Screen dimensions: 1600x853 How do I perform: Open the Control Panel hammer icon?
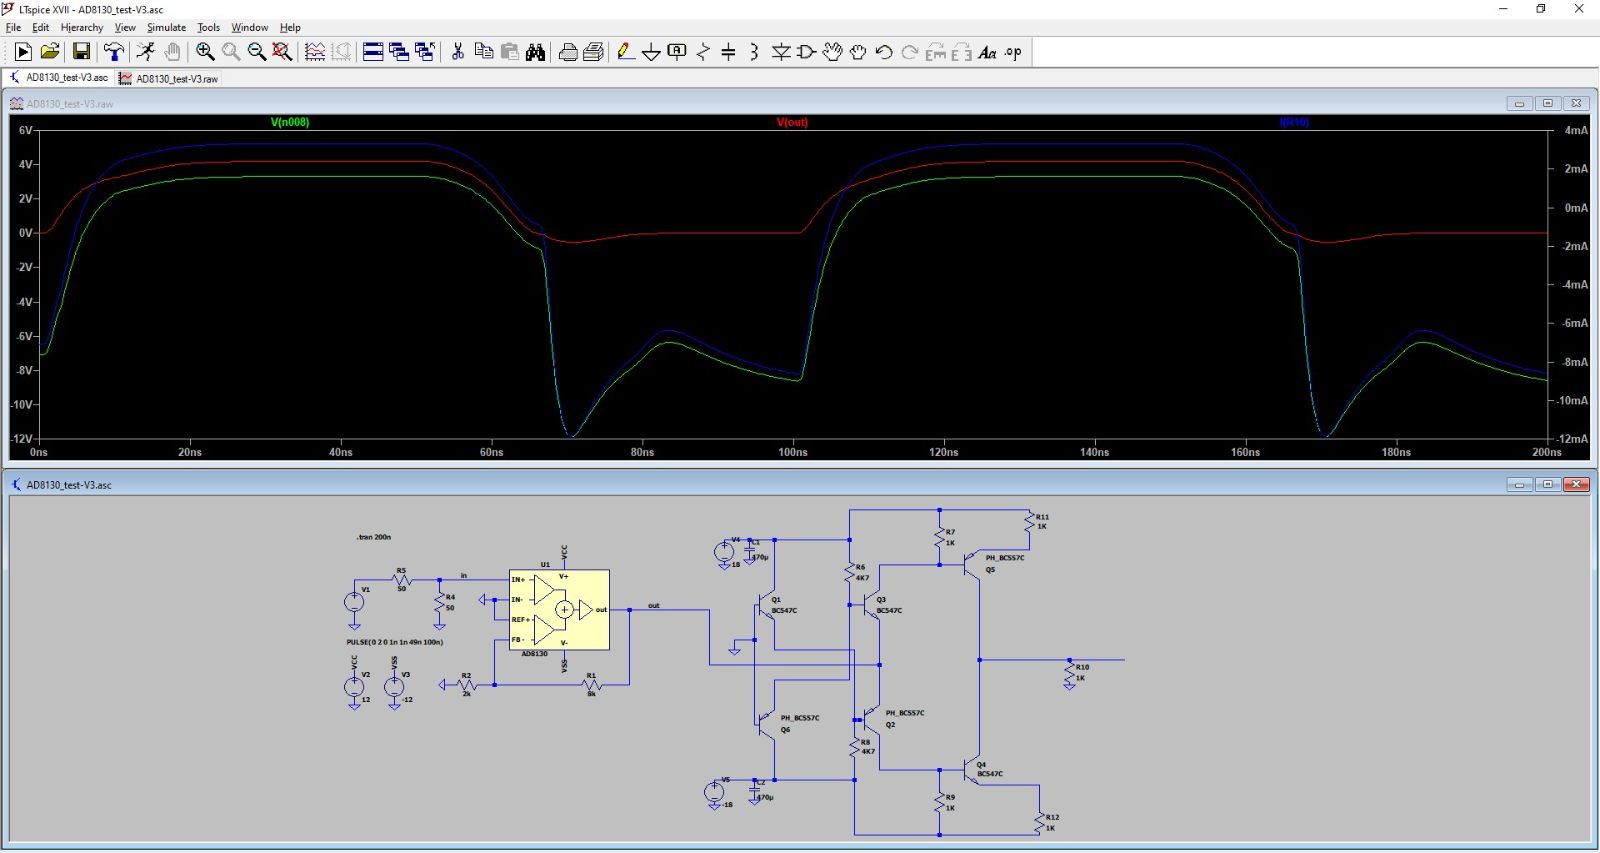click(114, 52)
